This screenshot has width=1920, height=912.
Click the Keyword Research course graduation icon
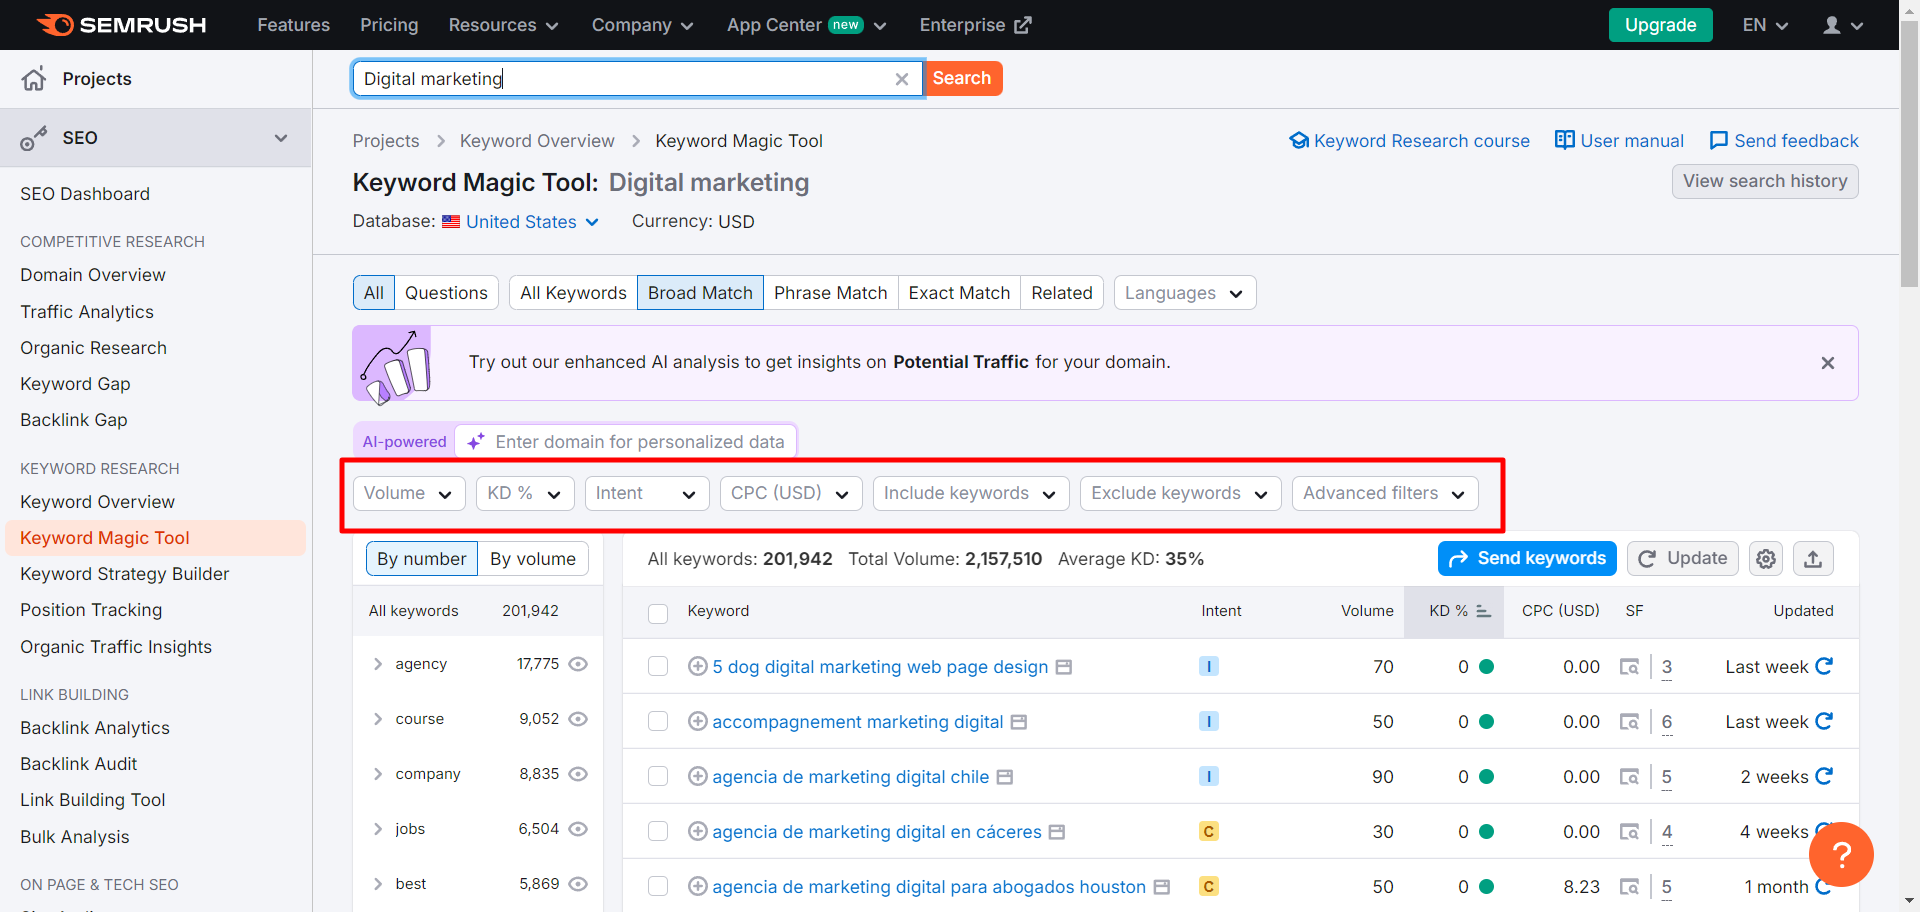click(x=1299, y=141)
